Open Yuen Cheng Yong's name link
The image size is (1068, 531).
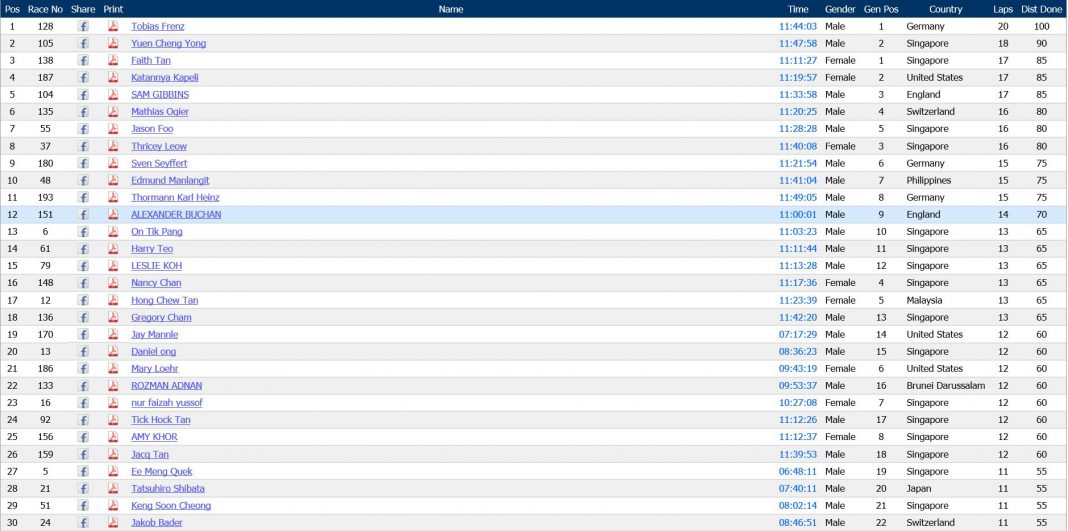click(x=168, y=43)
